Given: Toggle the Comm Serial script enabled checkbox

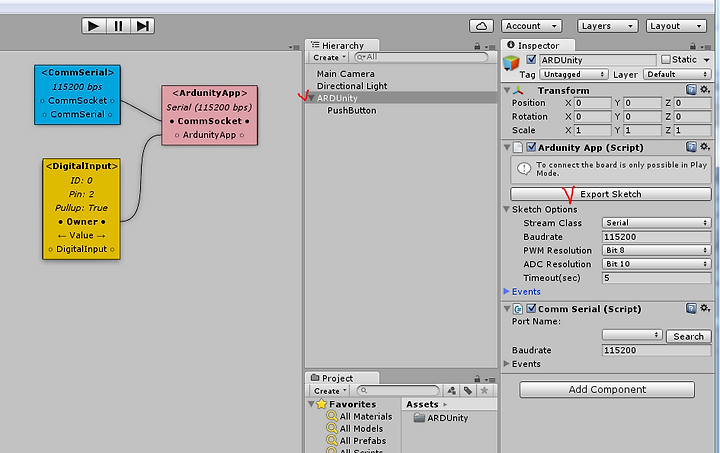Looking at the screenshot, I should pyautogui.click(x=531, y=308).
